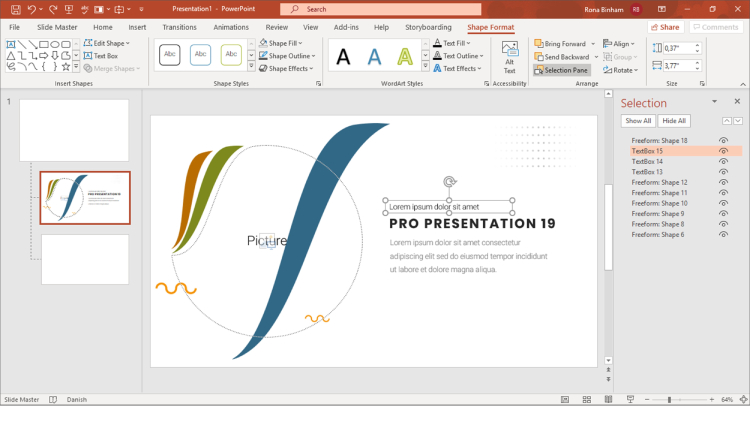Choose the blue WordArt style A
The width and height of the screenshot is (750, 422).
click(x=374, y=57)
